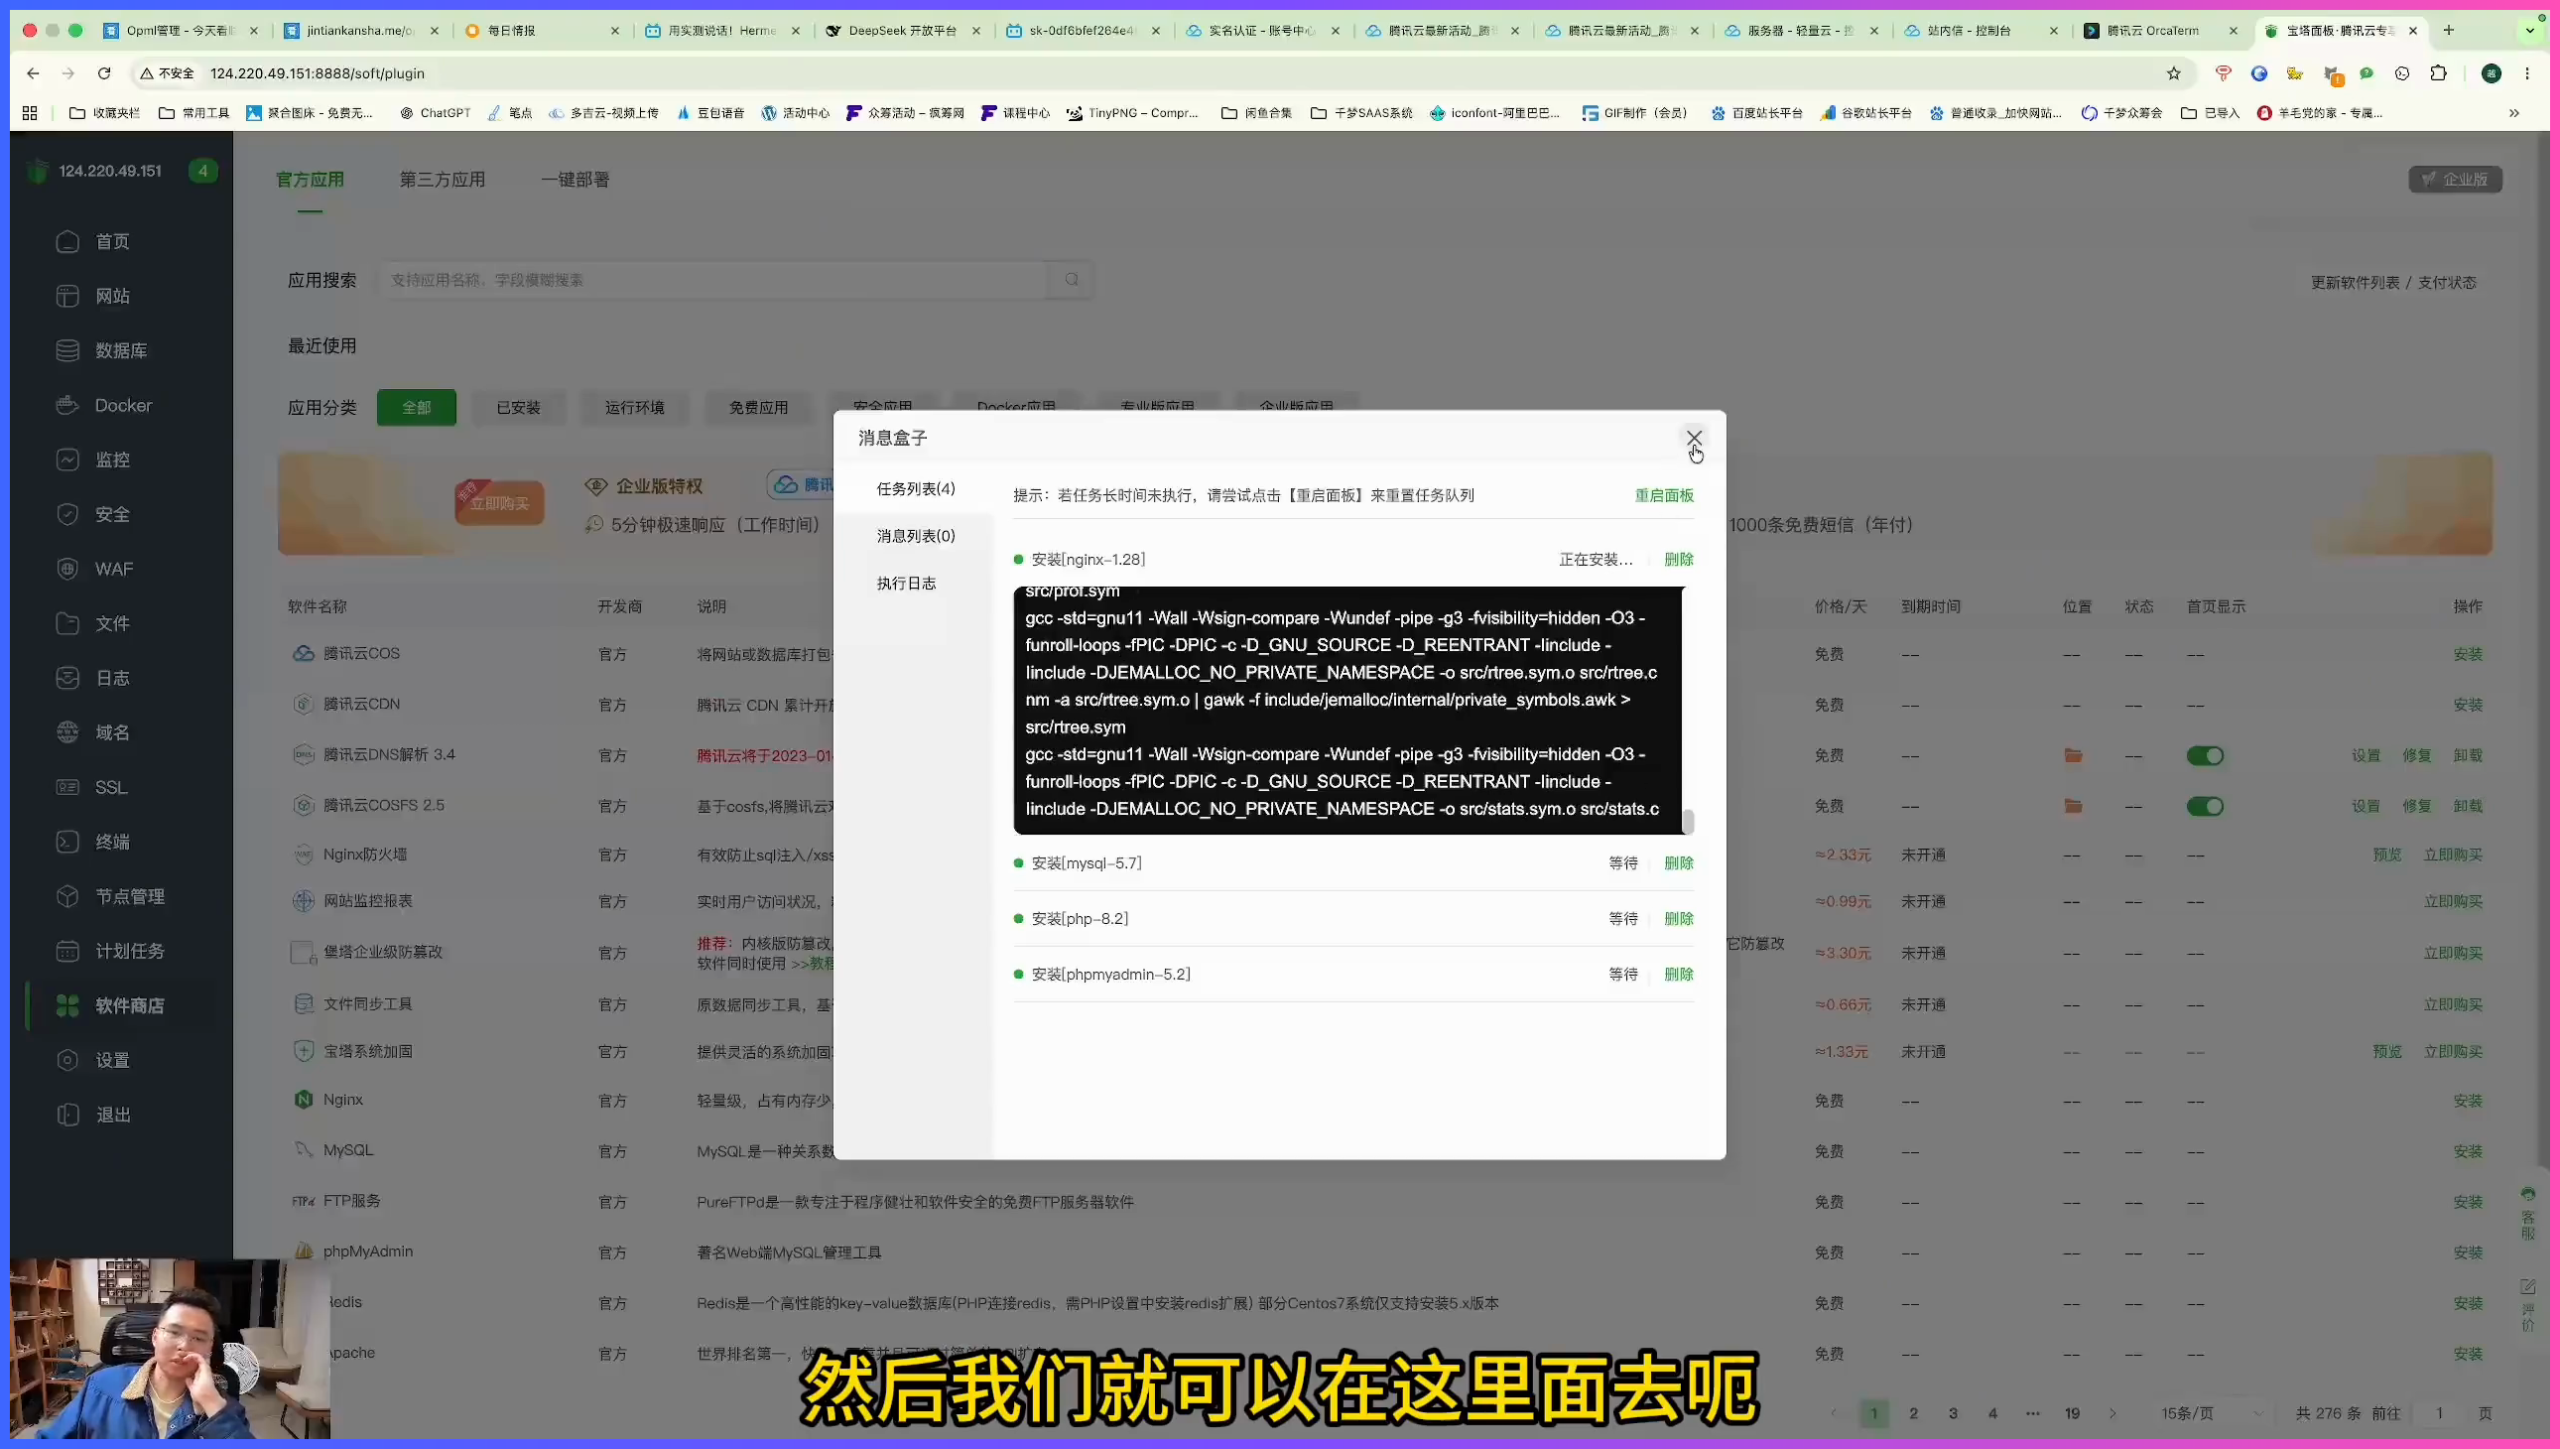This screenshot has width=2560, height=1449.
Task: Open the 域名 sidebar page
Action: point(112,732)
